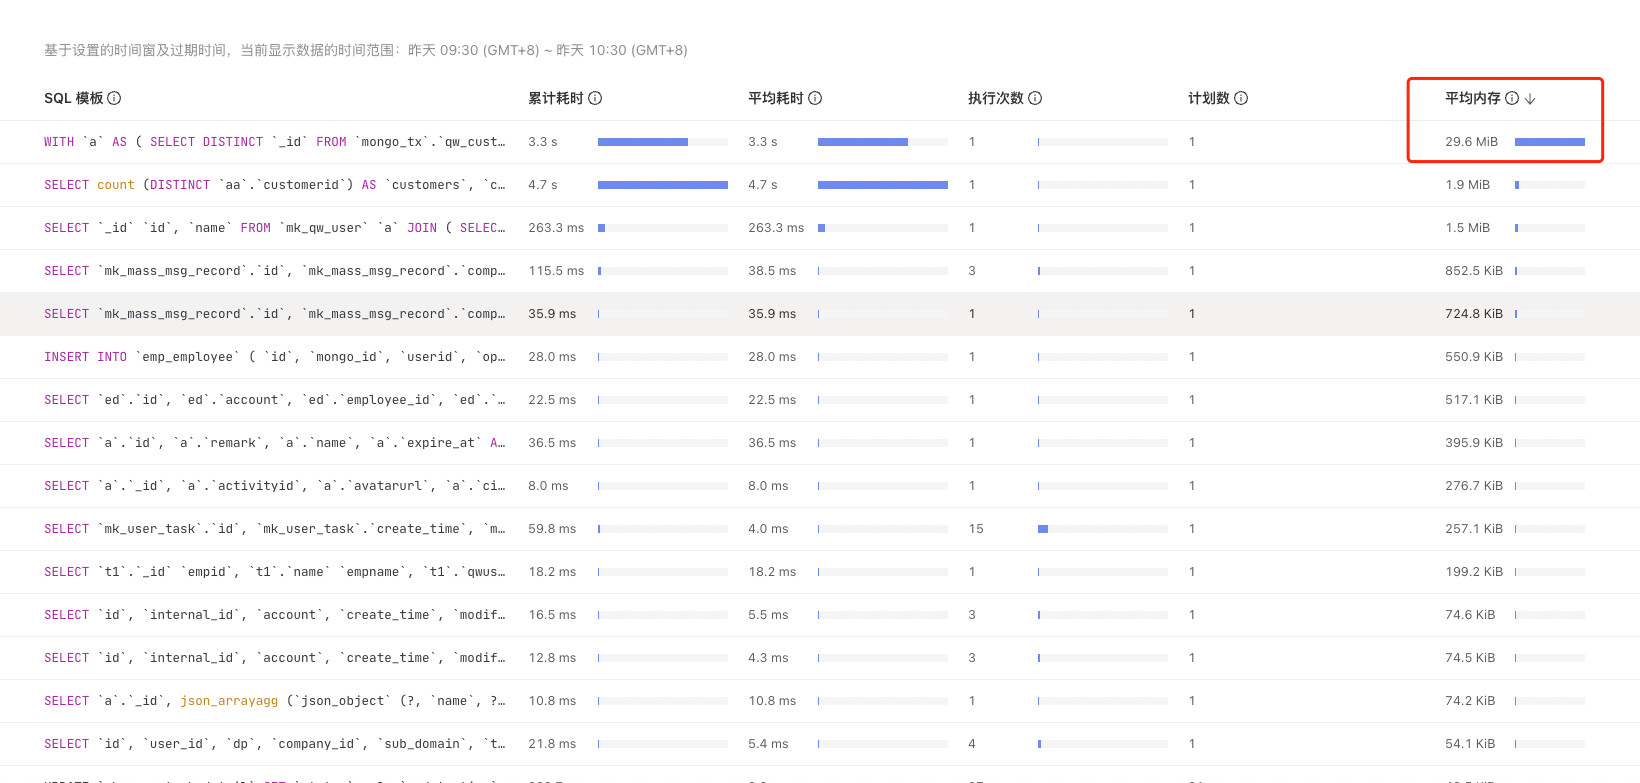Click the 累计耗时 column header

[x=555, y=98]
